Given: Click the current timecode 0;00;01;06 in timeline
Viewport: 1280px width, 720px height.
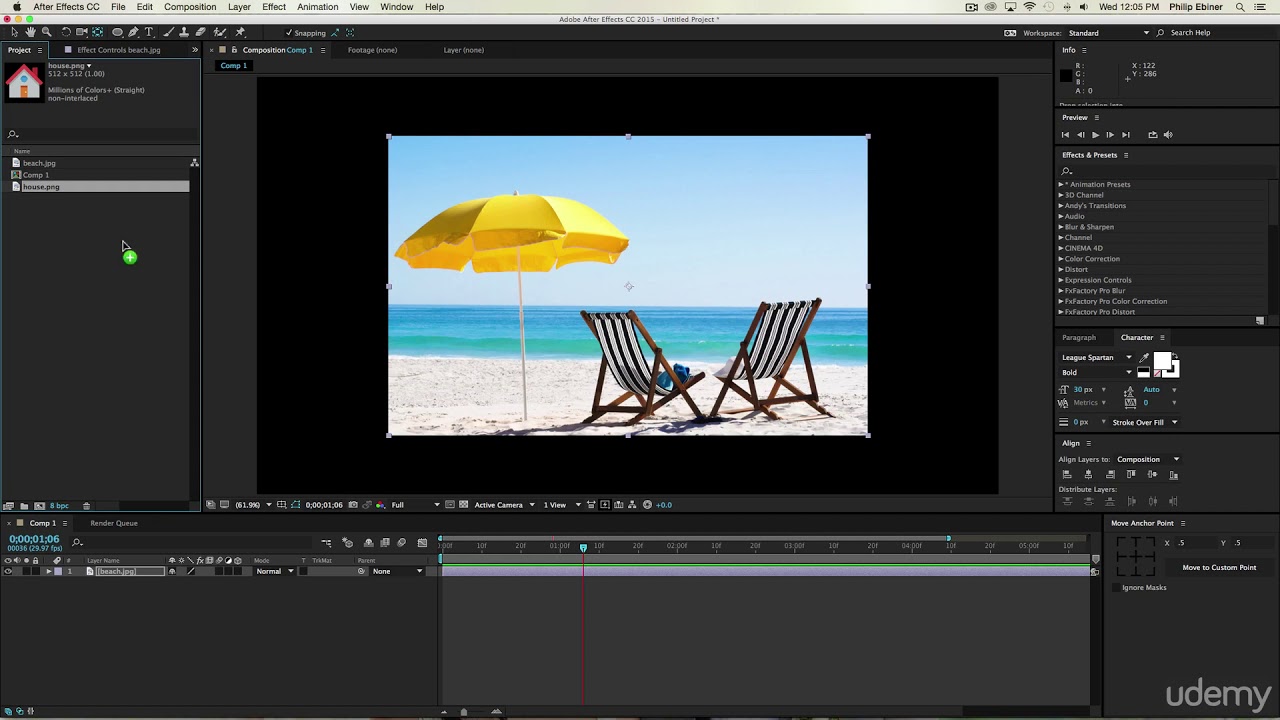Looking at the screenshot, I should click(34, 539).
